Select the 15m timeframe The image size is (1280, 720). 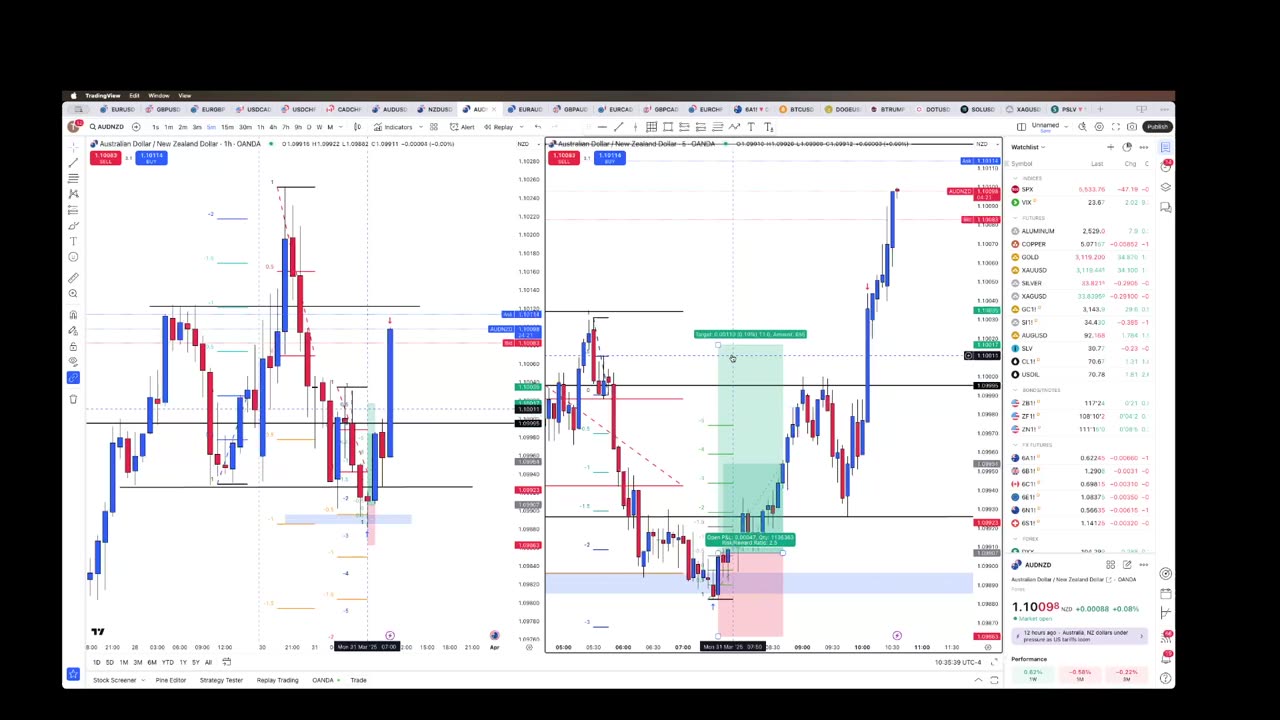[227, 127]
